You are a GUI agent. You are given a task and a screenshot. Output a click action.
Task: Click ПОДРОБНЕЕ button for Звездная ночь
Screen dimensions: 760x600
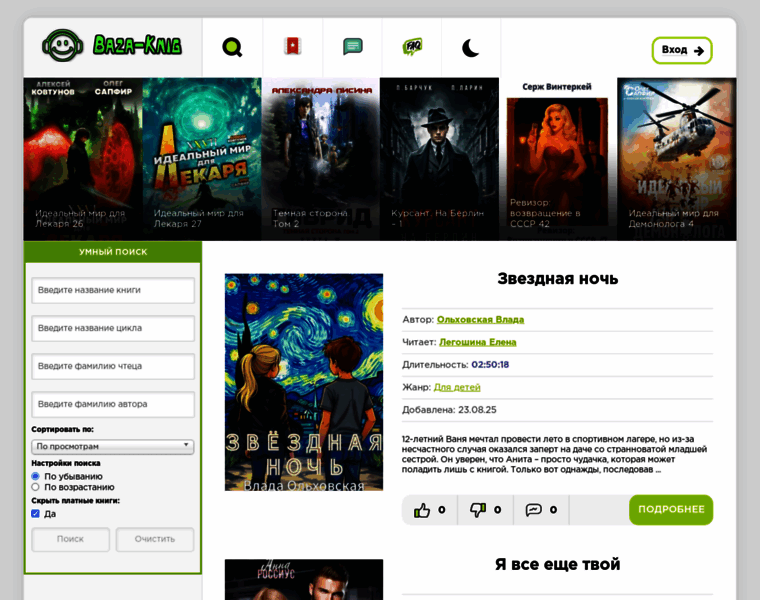[x=671, y=509]
